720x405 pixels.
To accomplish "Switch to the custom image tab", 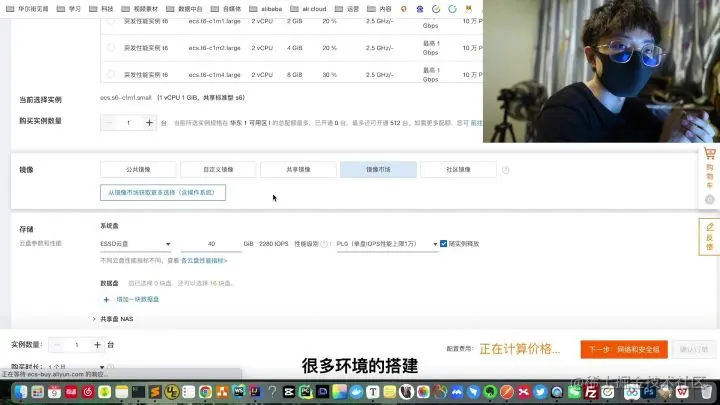I will (218, 169).
